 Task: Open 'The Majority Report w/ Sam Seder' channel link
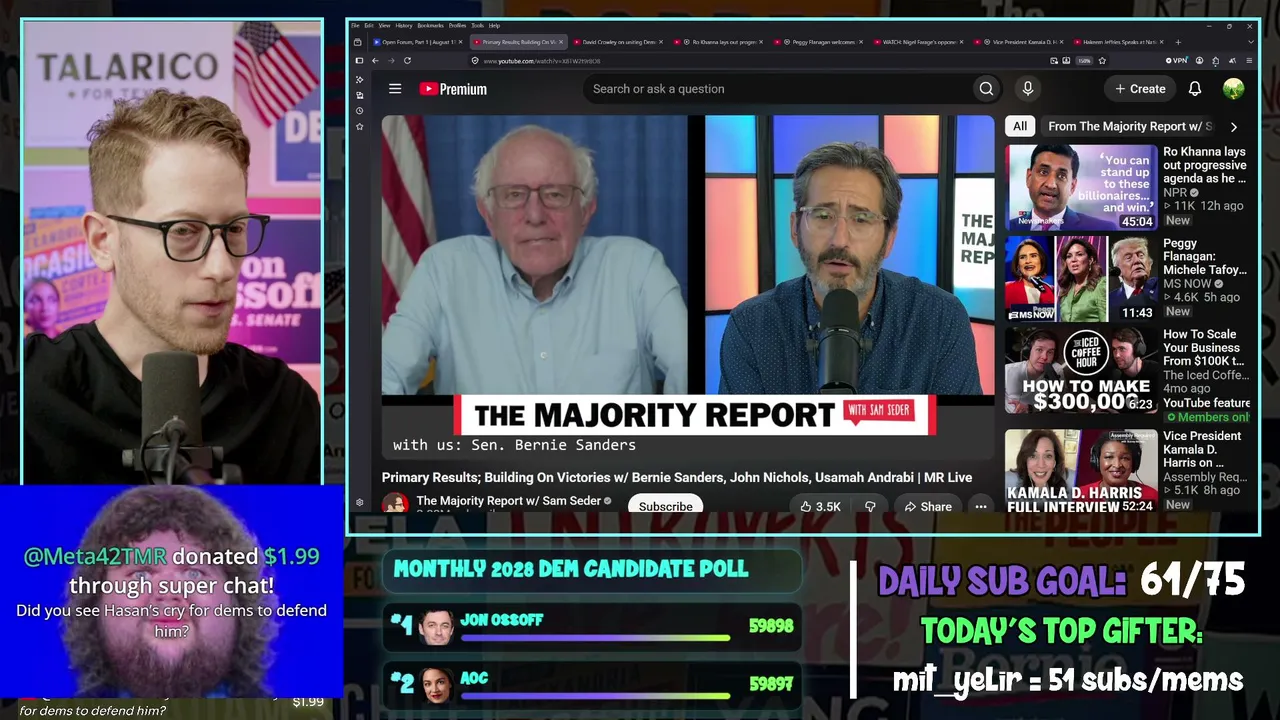(x=508, y=501)
